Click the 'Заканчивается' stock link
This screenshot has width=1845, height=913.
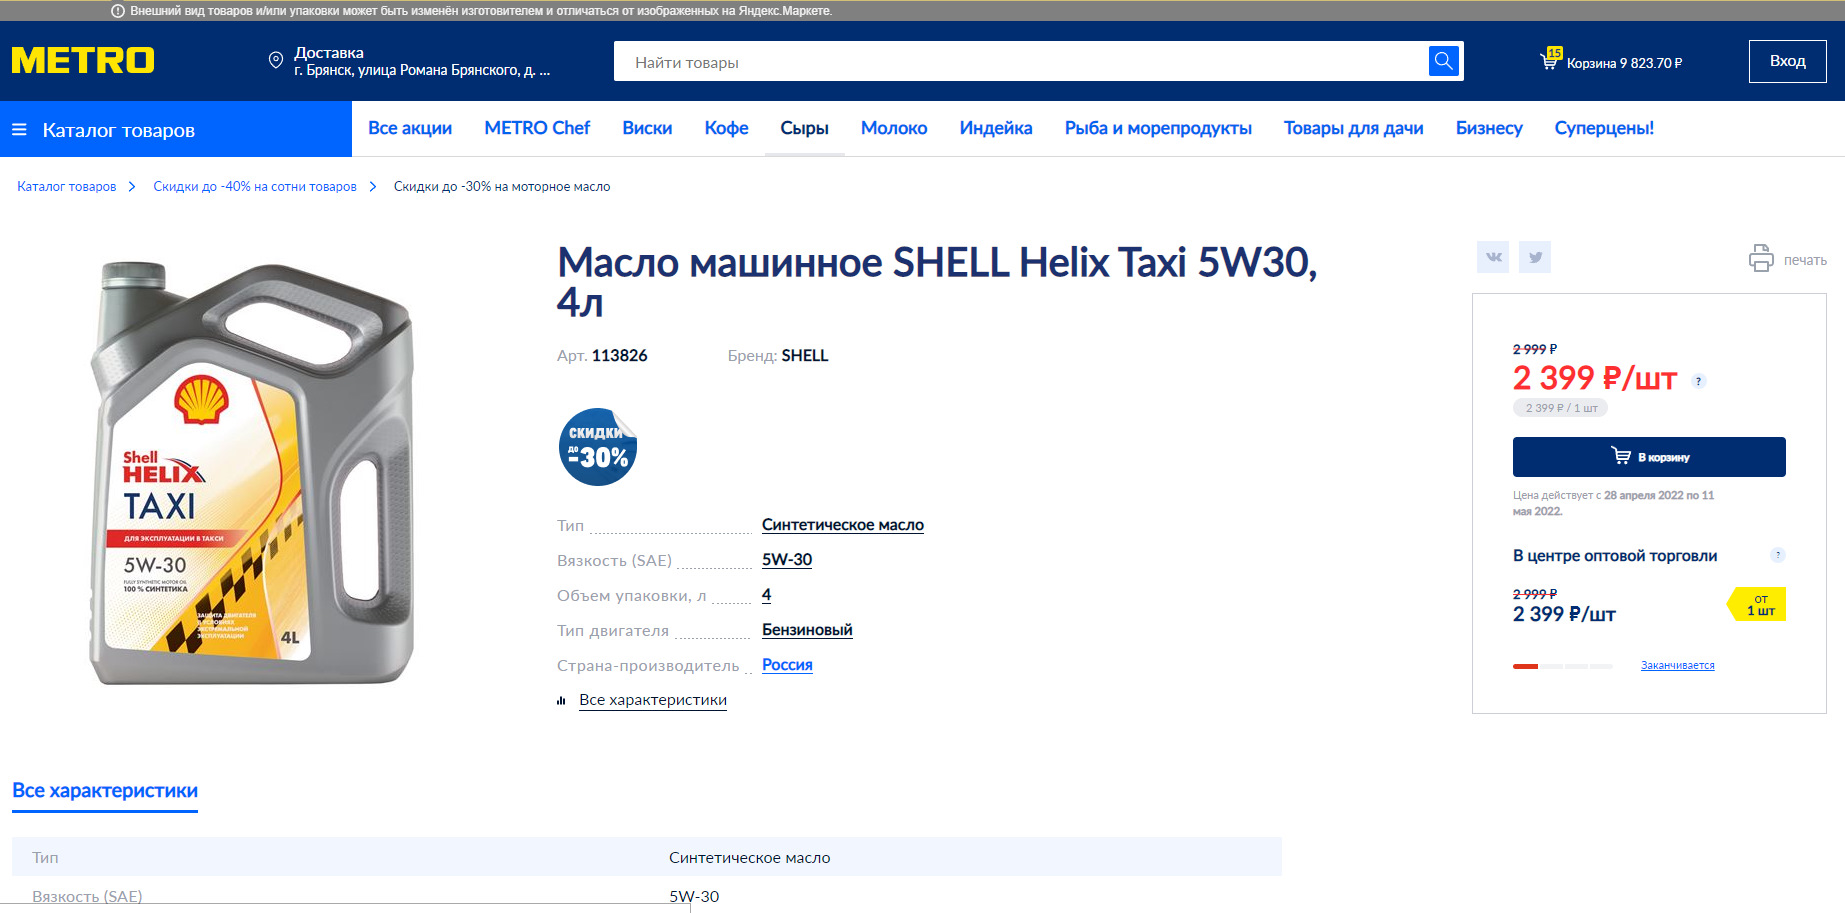tap(1677, 666)
